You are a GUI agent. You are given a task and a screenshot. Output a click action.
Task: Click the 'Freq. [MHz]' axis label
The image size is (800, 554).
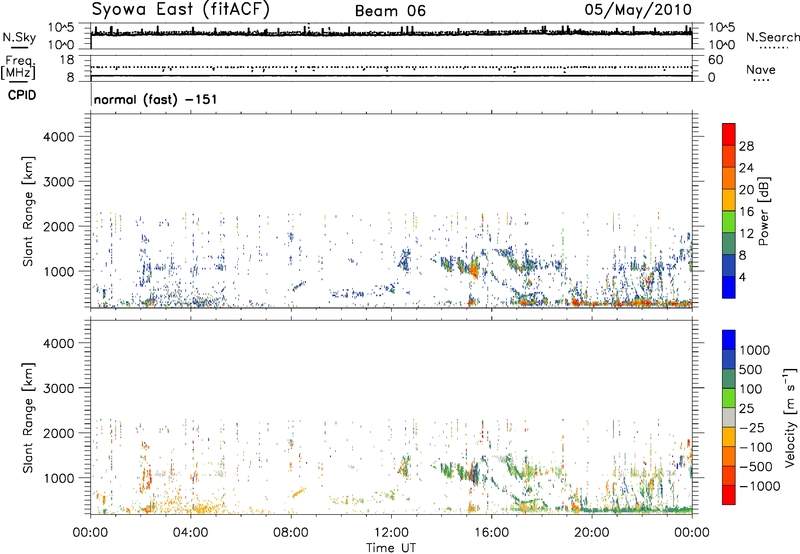[18, 68]
